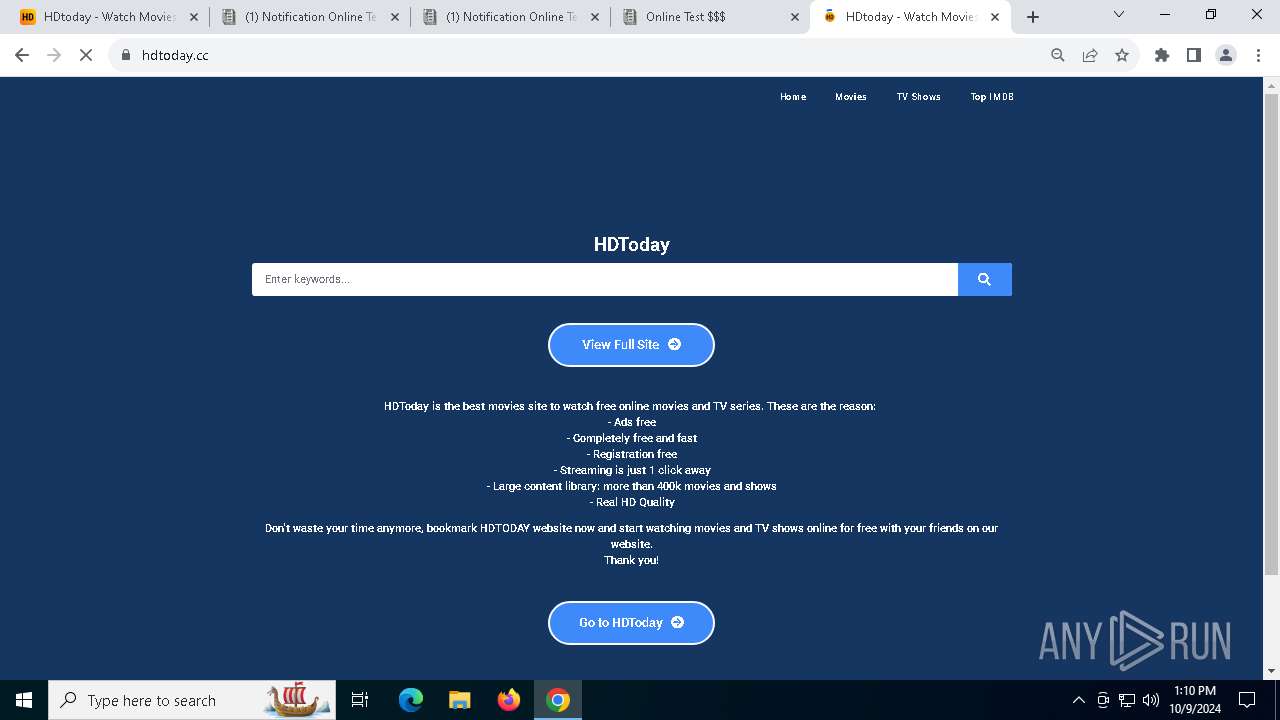Open the Chrome three-dot menu

1257,55
